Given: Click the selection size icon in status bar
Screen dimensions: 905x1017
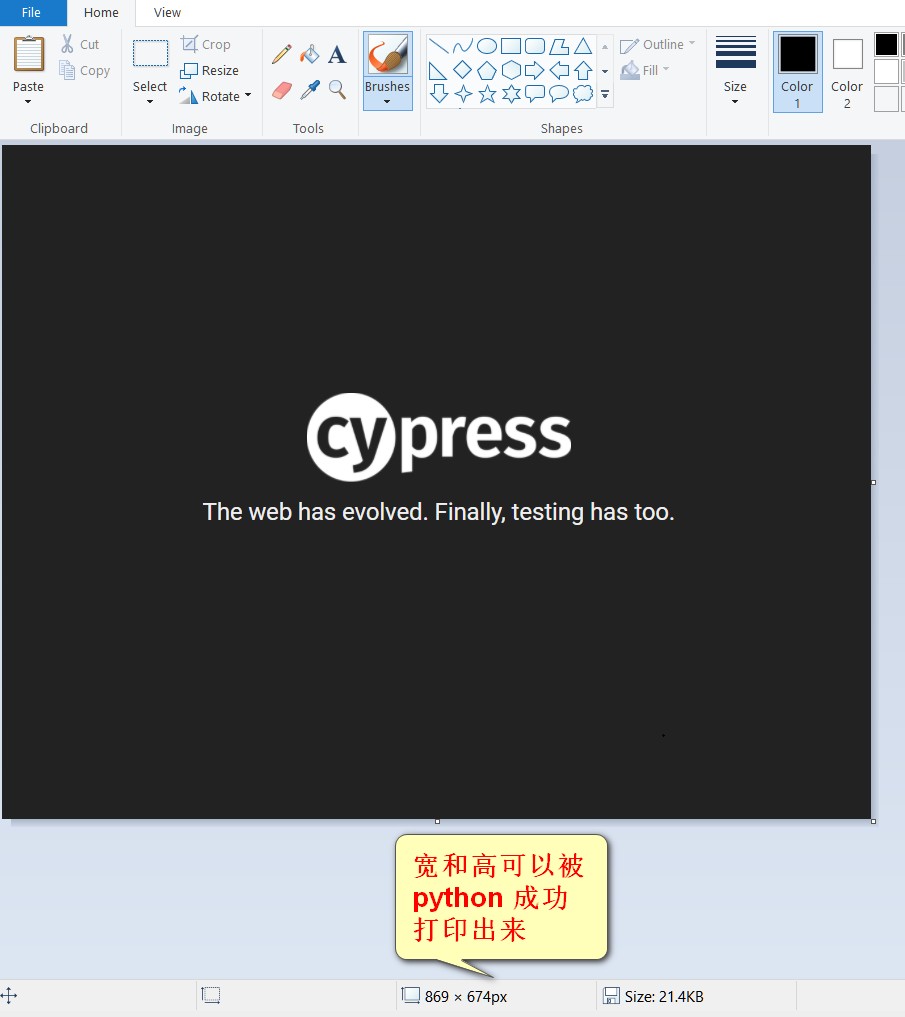Looking at the screenshot, I should 211,995.
